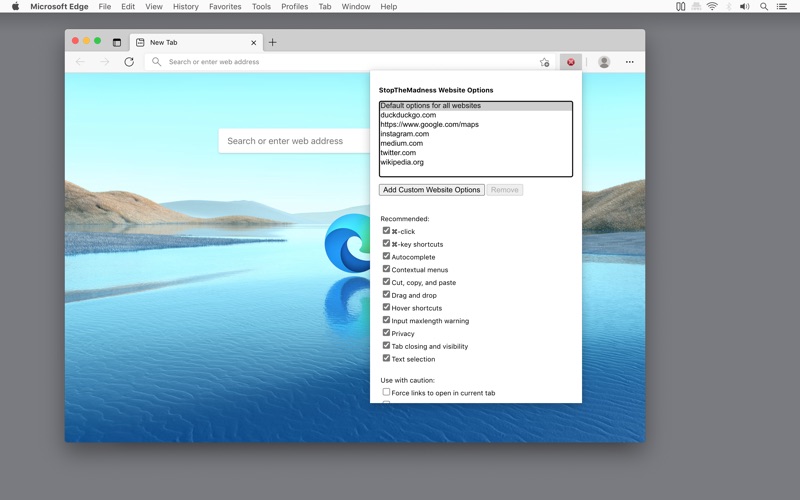Open the View menu

[x=154, y=7]
